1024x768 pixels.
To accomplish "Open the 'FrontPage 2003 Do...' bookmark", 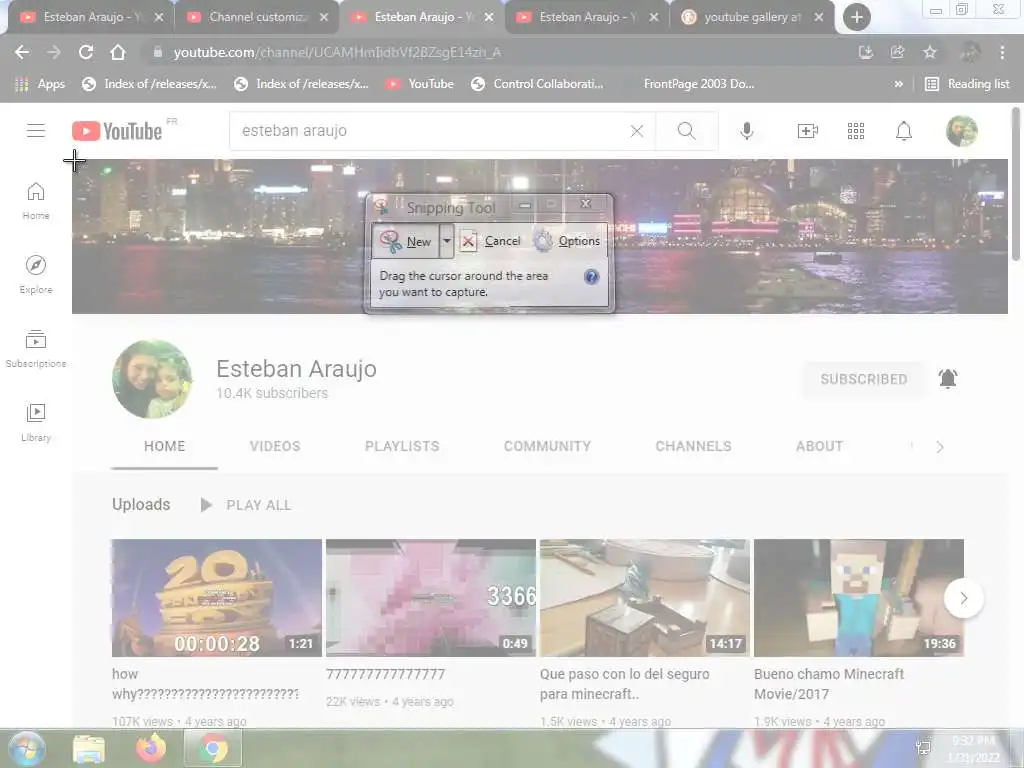I will pos(699,84).
